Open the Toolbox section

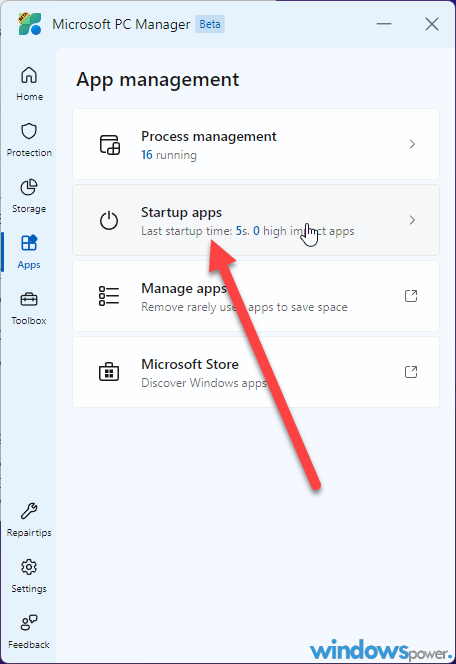(29, 308)
